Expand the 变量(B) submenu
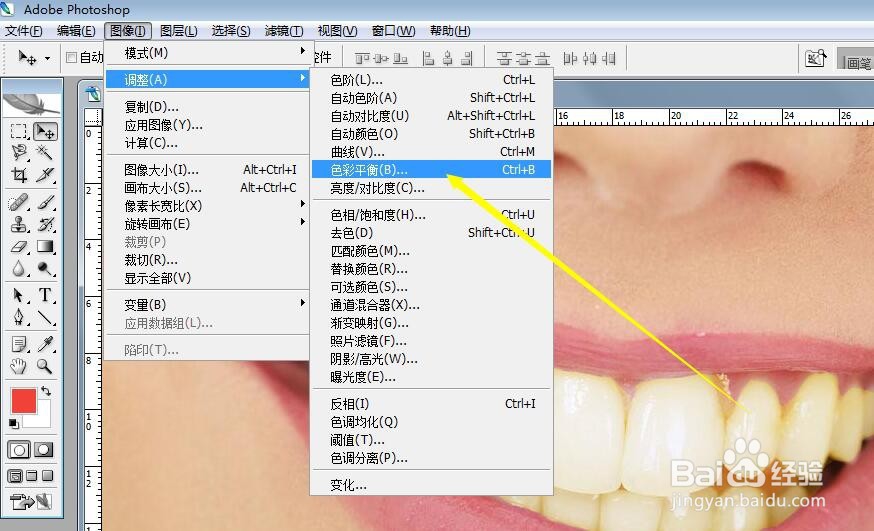This screenshot has width=874, height=531. [207, 304]
